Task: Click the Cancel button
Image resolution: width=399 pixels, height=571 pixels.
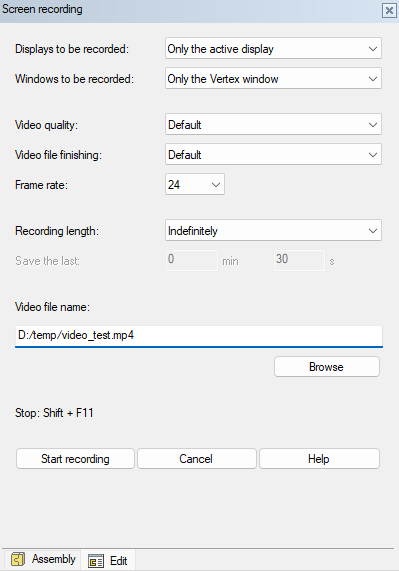Action: click(197, 458)
